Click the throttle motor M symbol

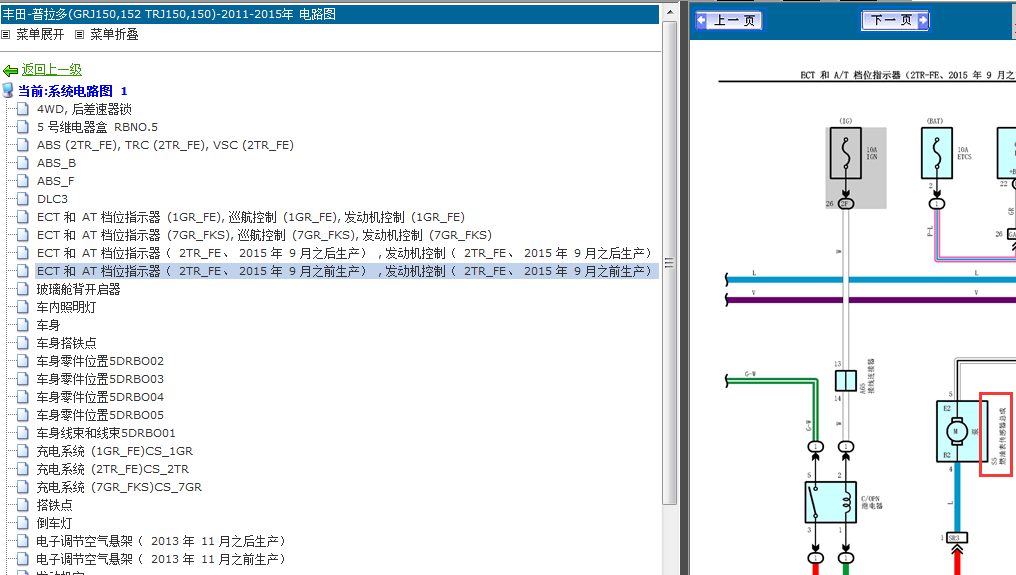pos(956,431)
